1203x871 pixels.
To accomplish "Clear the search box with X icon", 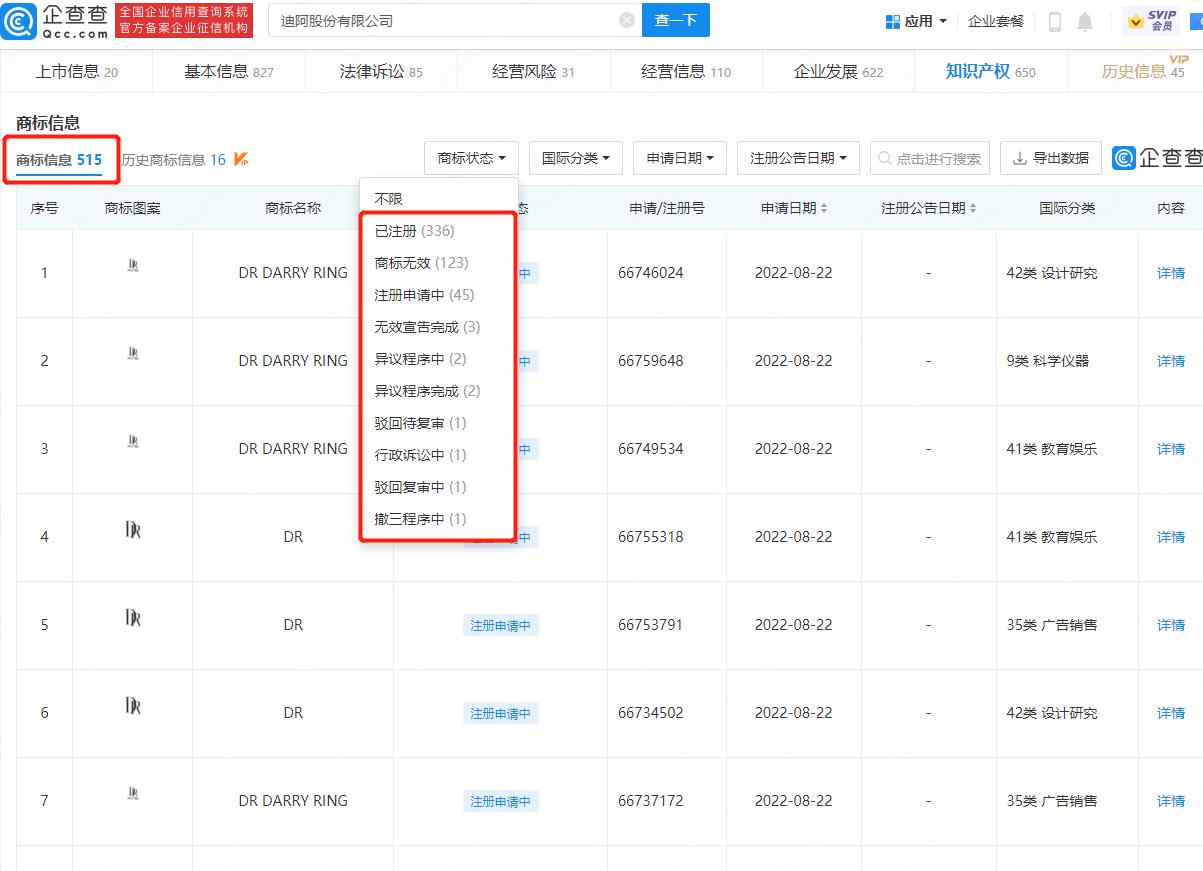I will [626, 20].
